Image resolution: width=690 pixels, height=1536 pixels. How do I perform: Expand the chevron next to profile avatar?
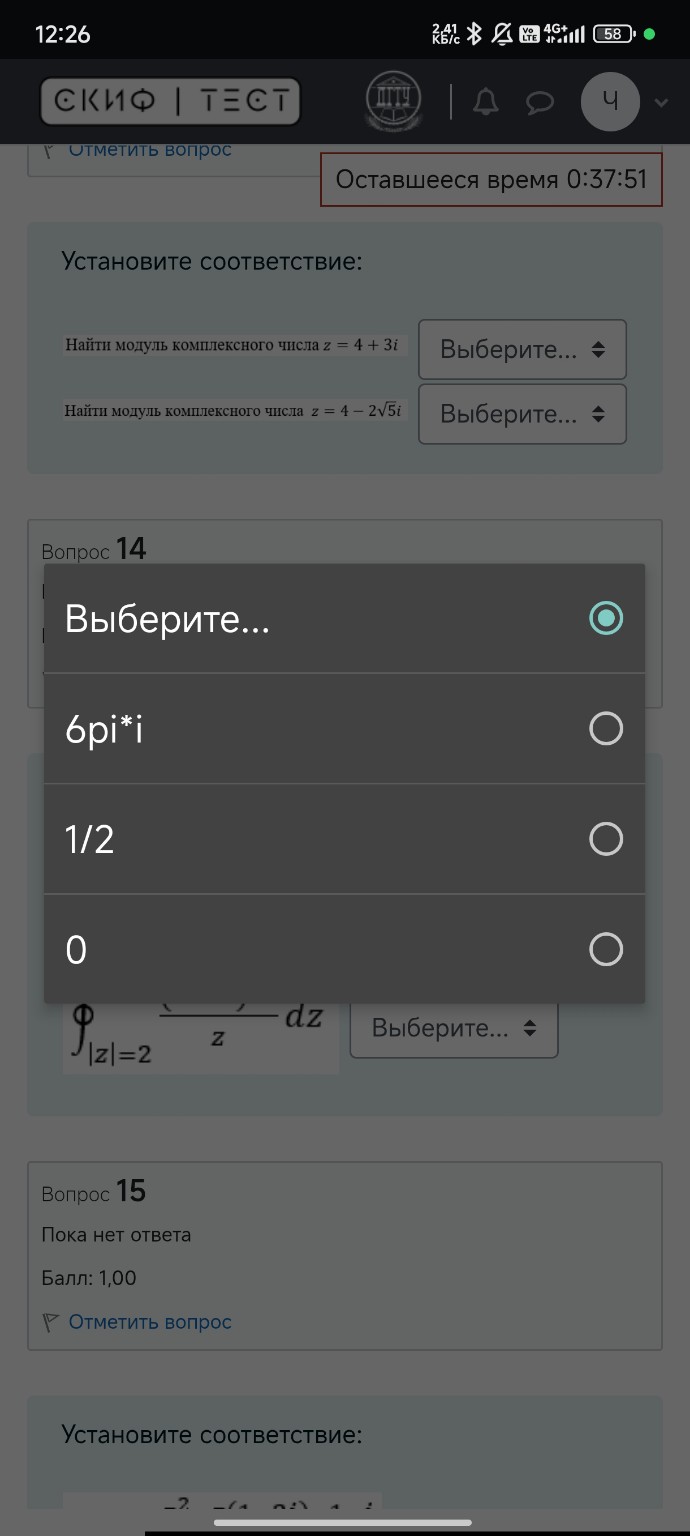click(x=659, y=101)
